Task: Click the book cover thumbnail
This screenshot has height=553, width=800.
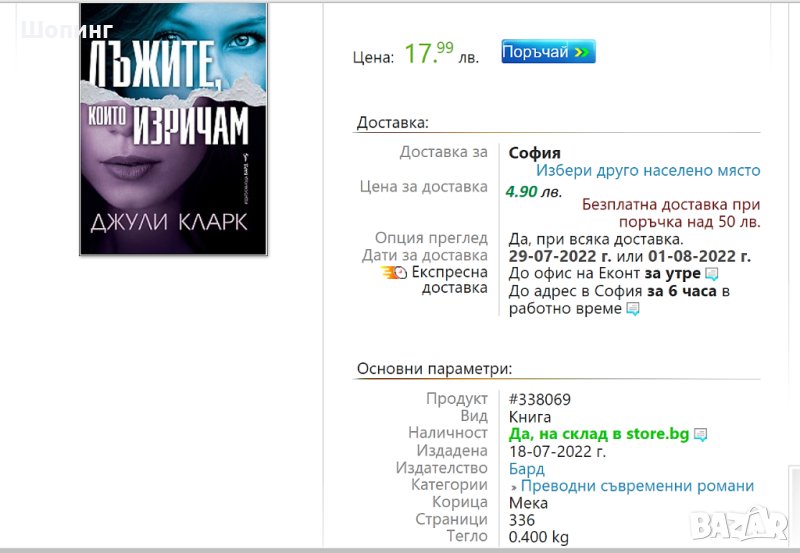Action: tap(174, 128)
